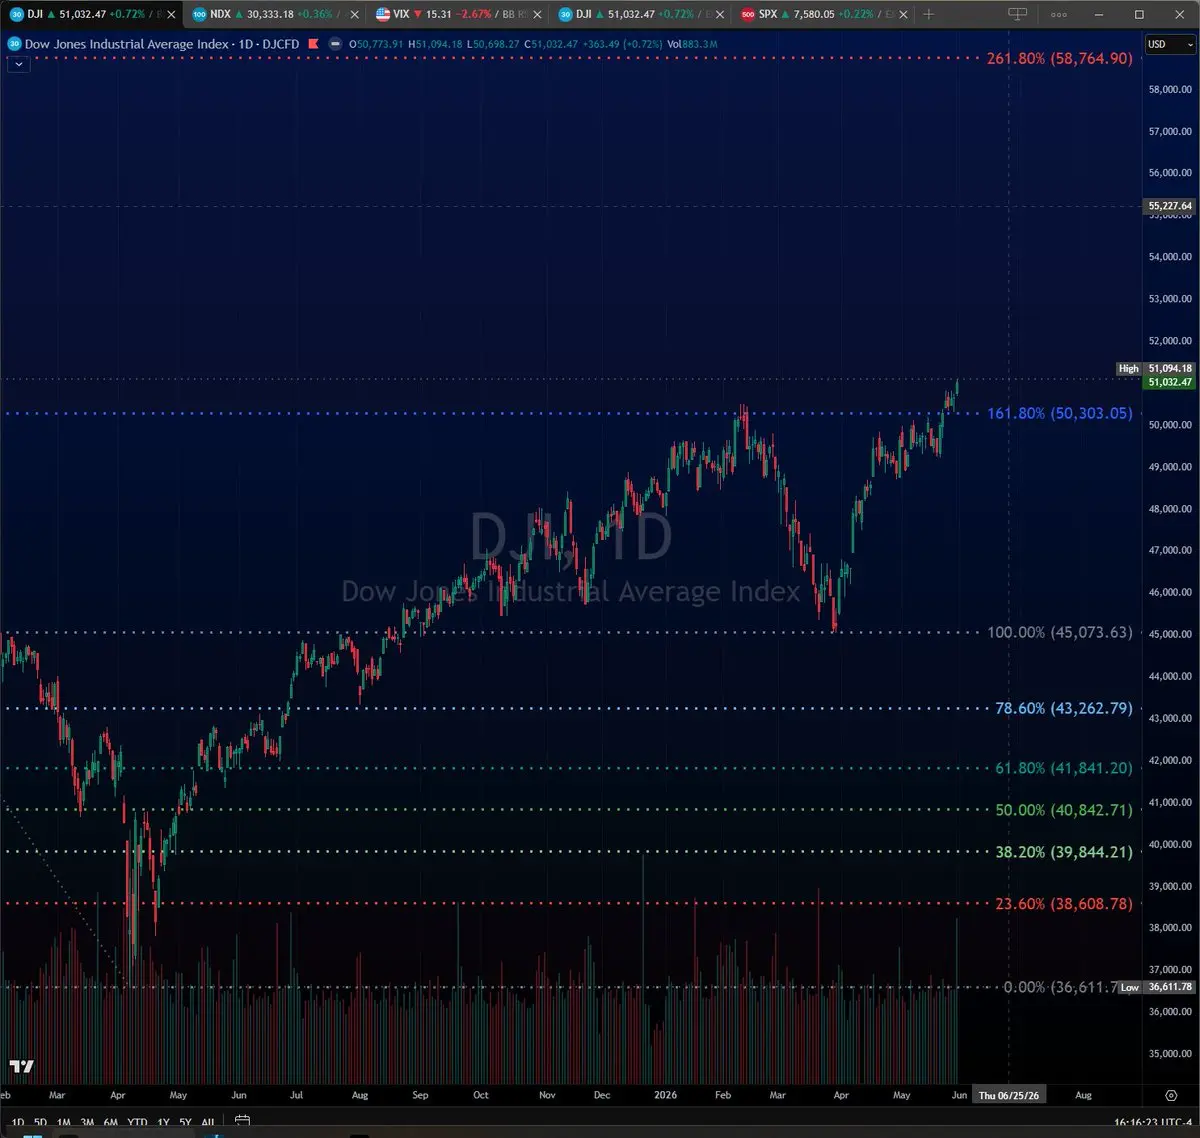Screen dimensions: 1200x1138
Task: Collapse the indicator legend chevron under the symbol
Action: (x=18, y=63)
